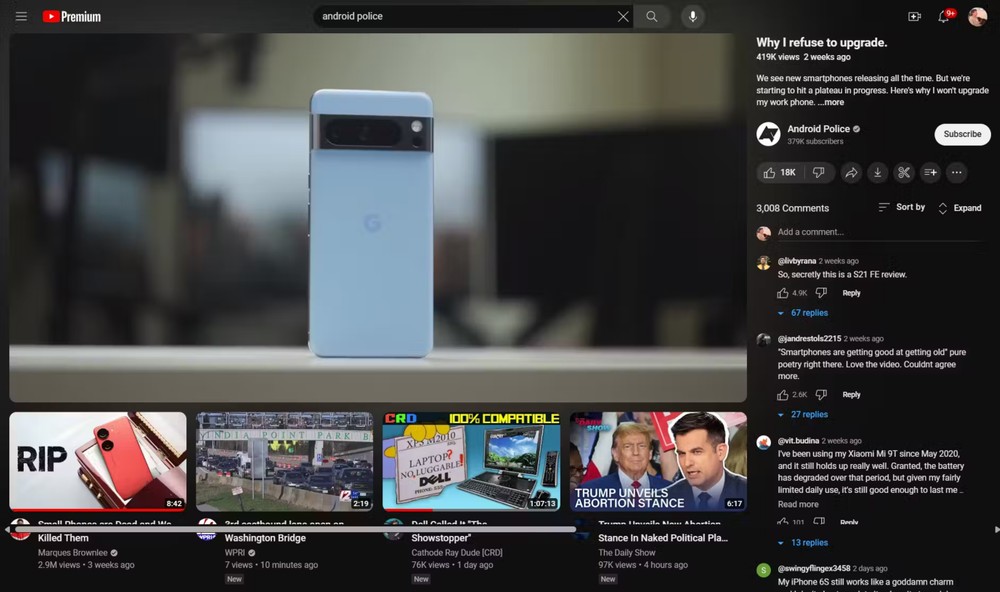Click the horizontal scrollbar under thumbnails

pyautogui.click(x=293, y=529)
